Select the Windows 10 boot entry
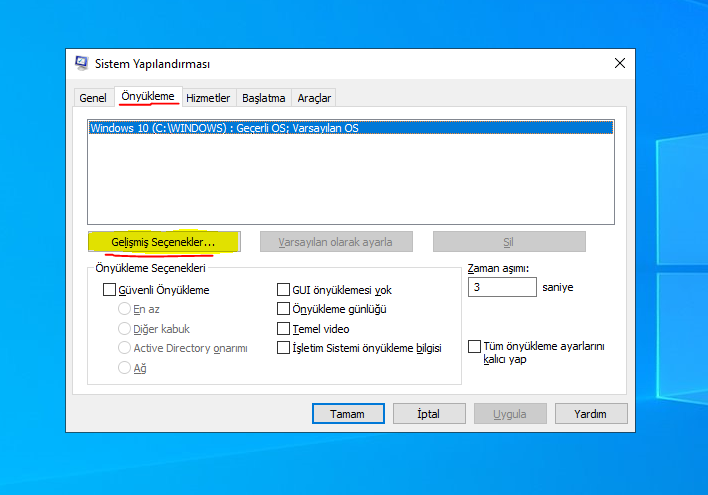This screenshot has height=495, width=708. [351, 128]
